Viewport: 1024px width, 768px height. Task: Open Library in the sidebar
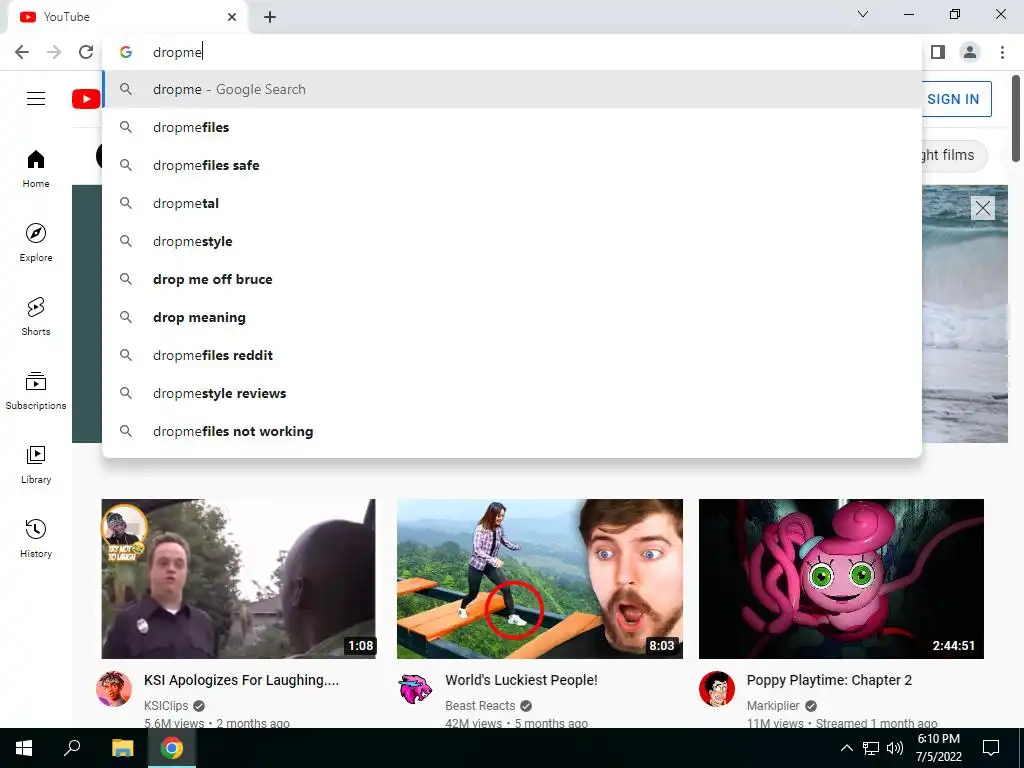click(36, 464)
